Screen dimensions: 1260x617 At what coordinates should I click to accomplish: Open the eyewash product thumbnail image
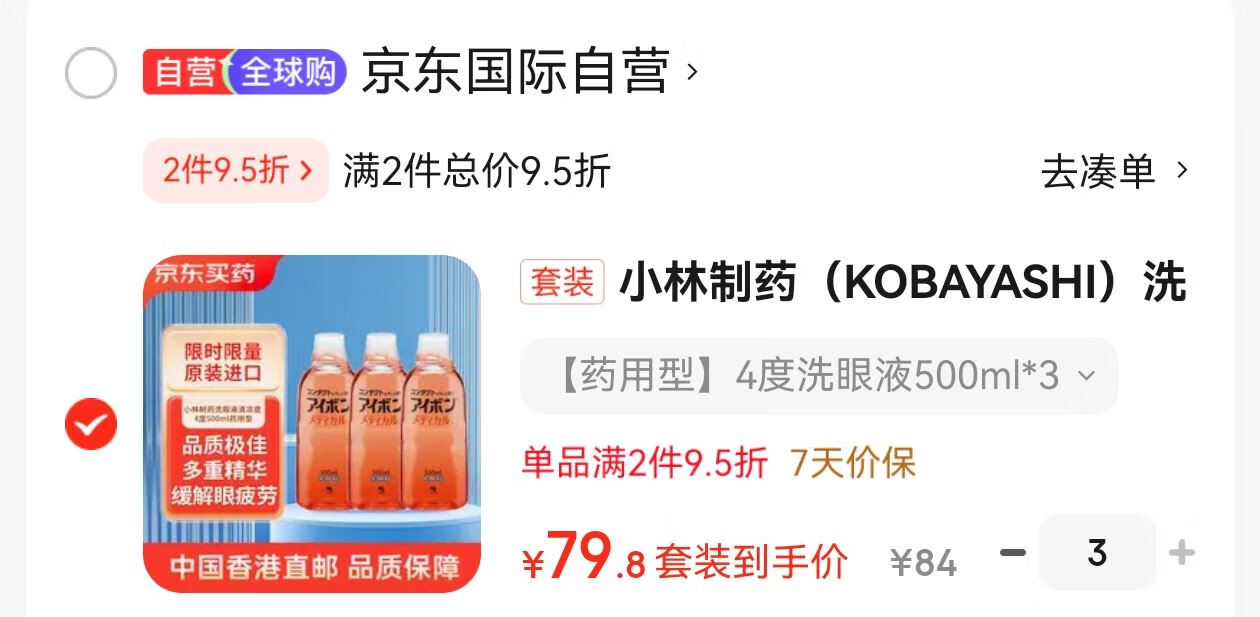(x=312, y=424)
